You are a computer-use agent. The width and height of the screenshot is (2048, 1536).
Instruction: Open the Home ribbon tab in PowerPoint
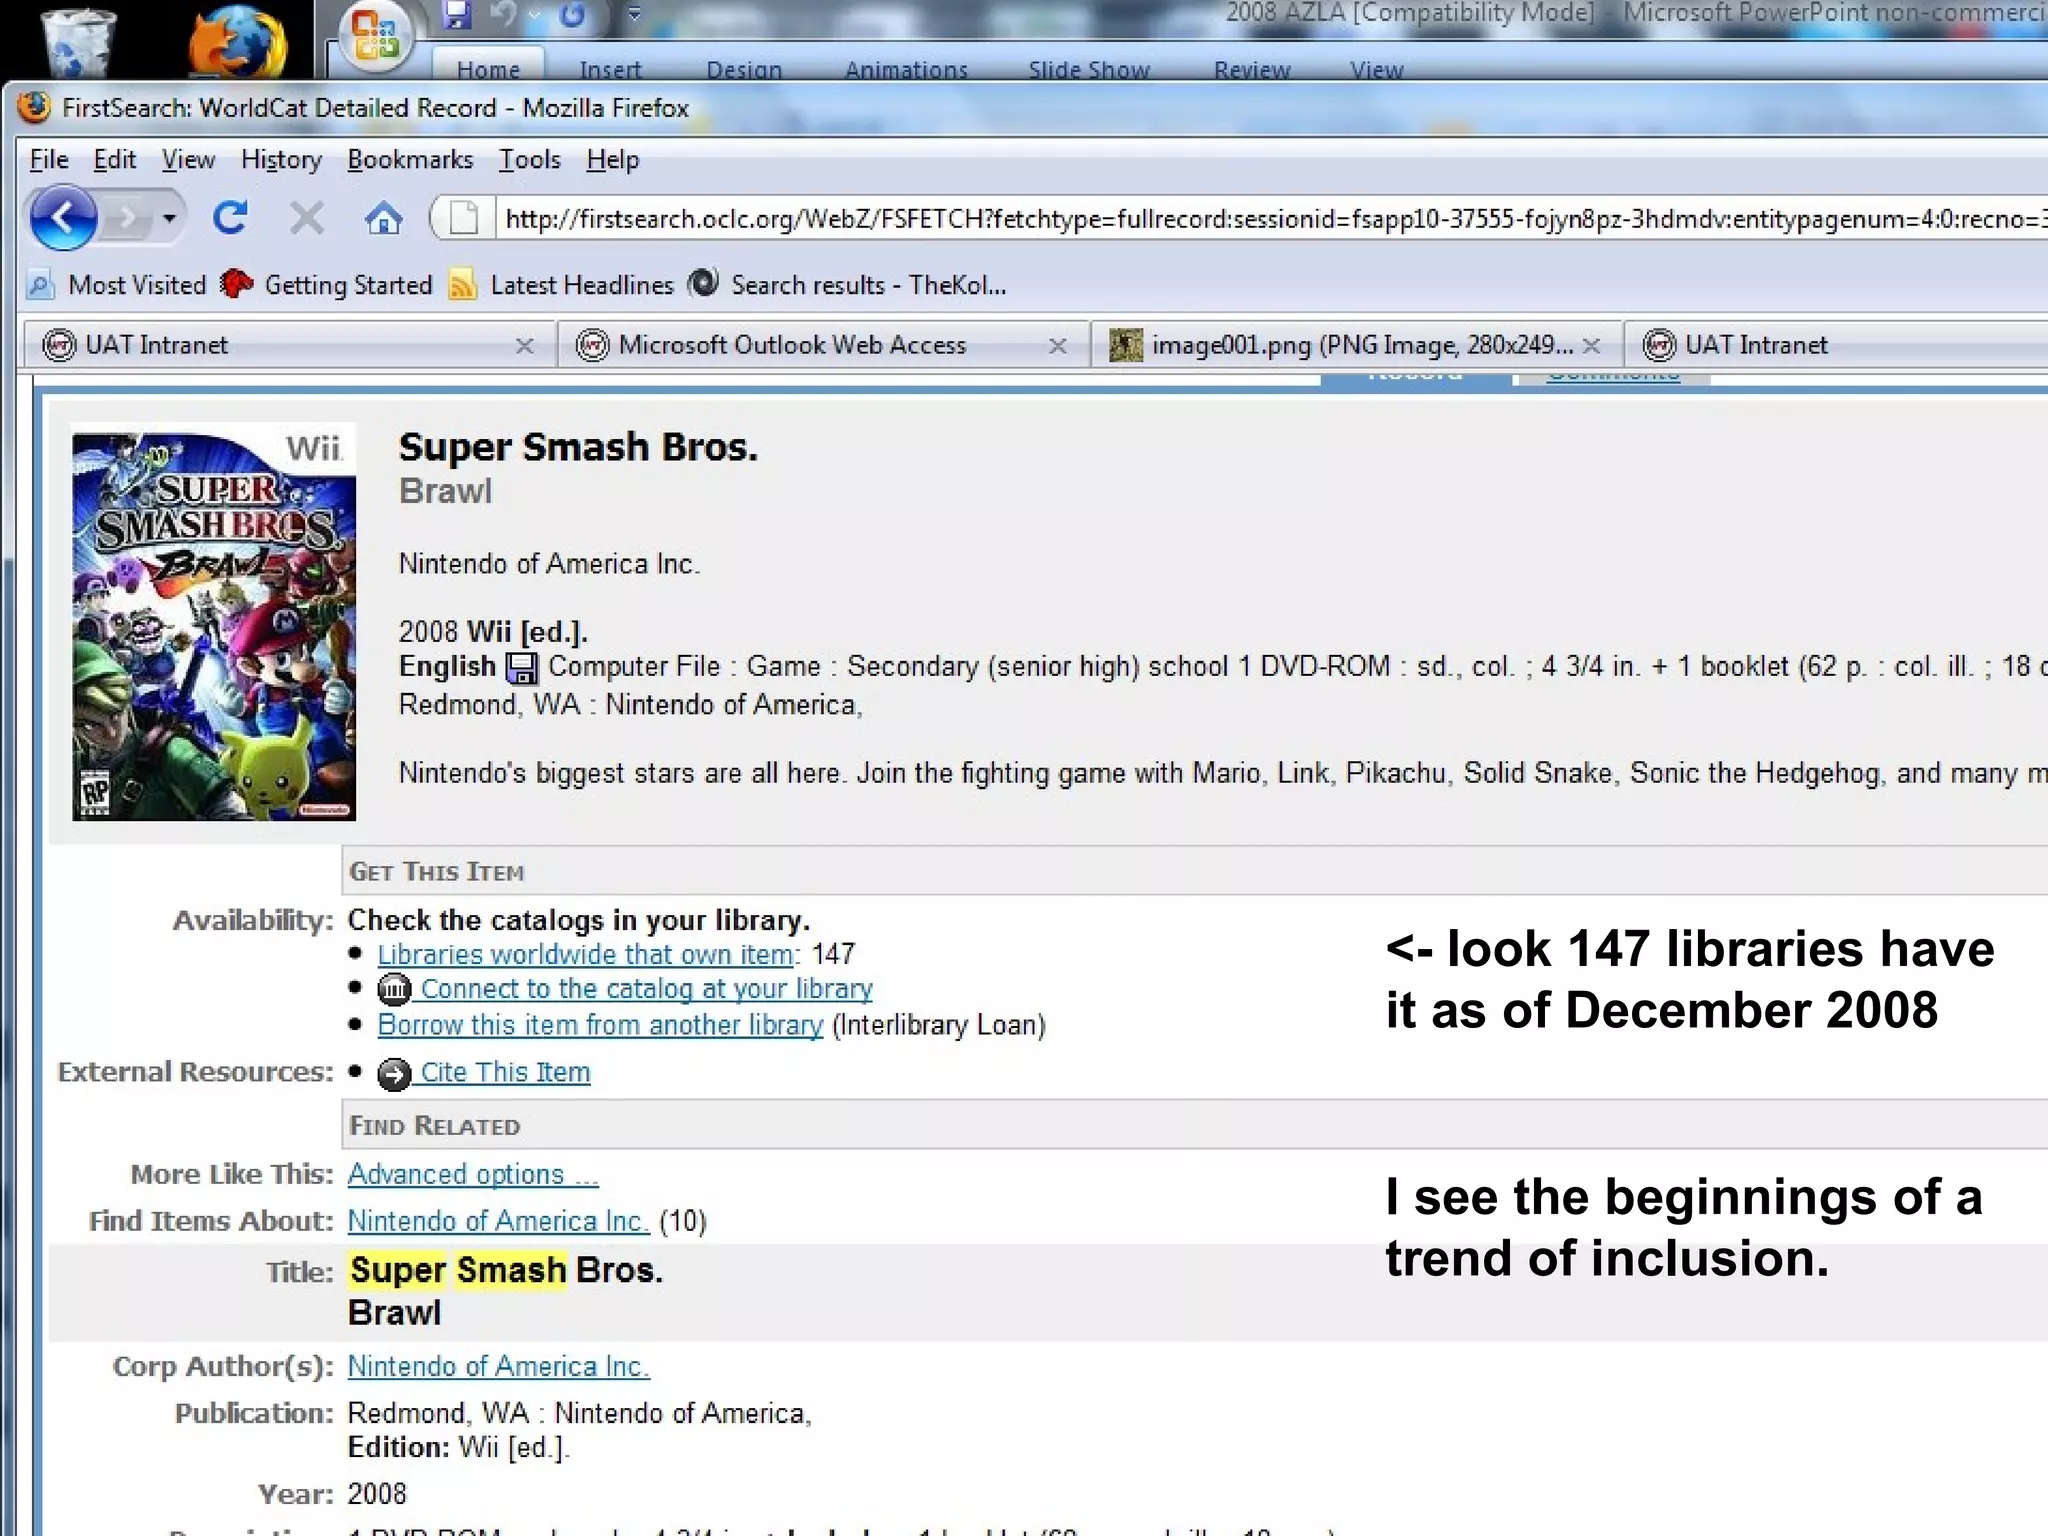pos(488,69)
